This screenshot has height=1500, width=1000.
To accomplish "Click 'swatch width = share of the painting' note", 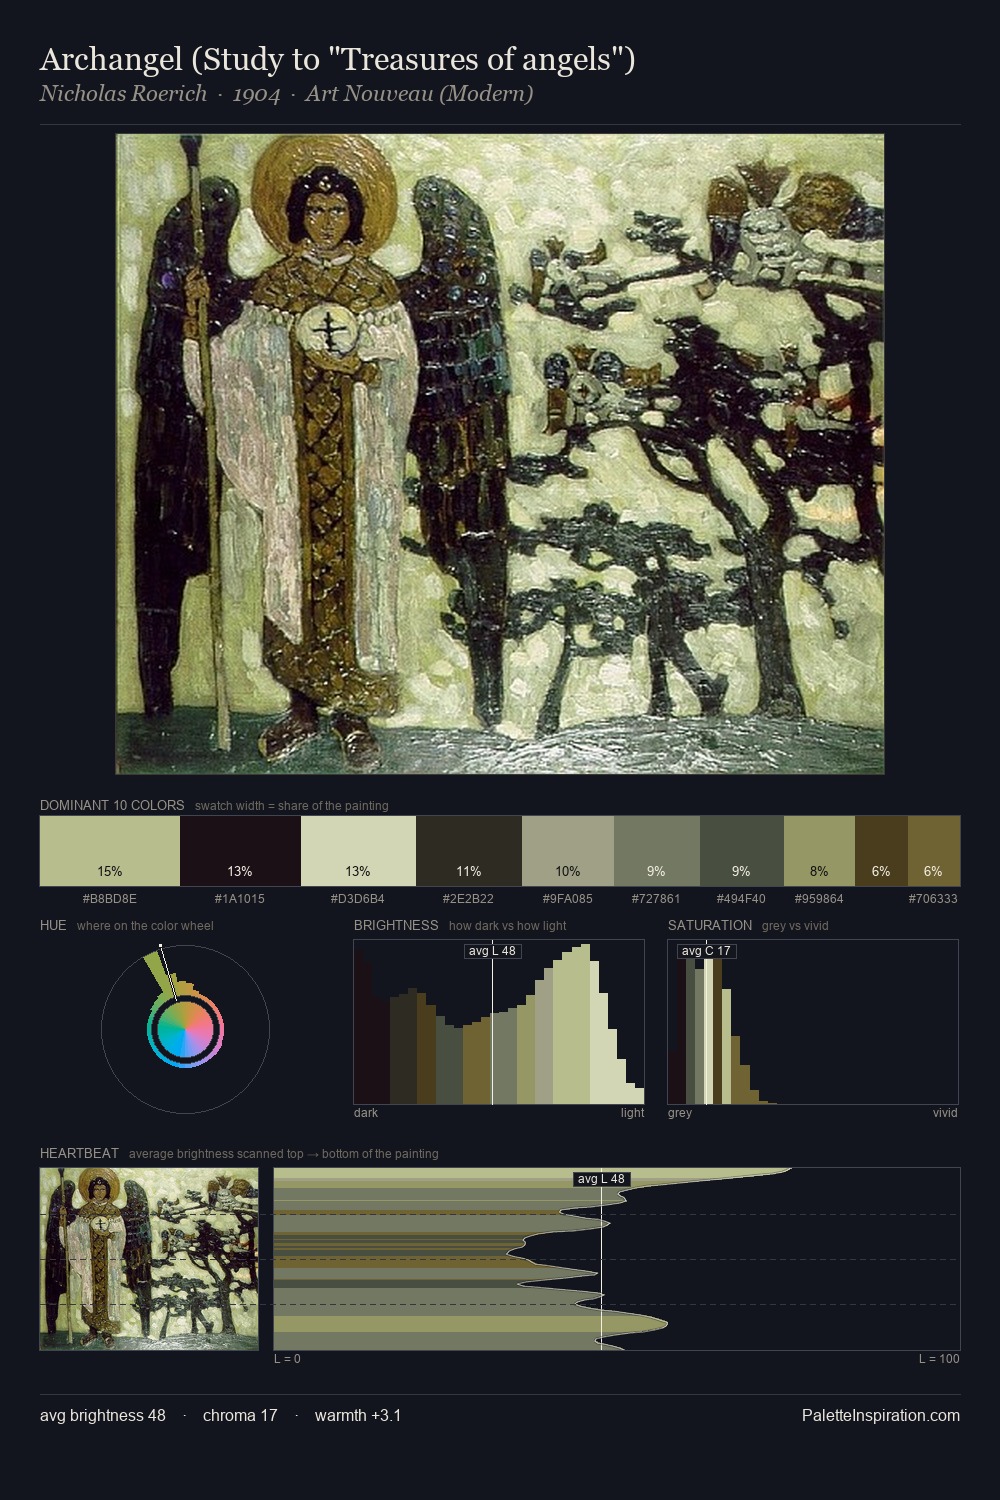I will pos(292,805).
